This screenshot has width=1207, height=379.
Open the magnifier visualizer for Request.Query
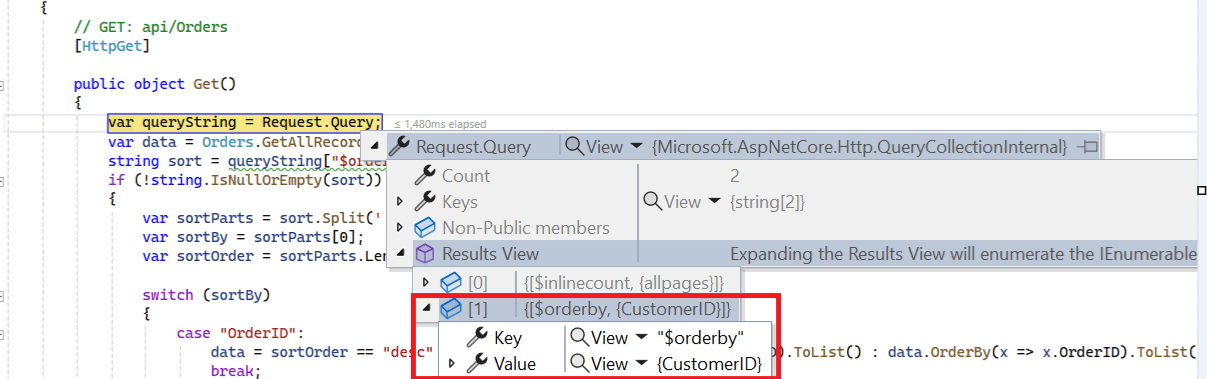[574, 147]
